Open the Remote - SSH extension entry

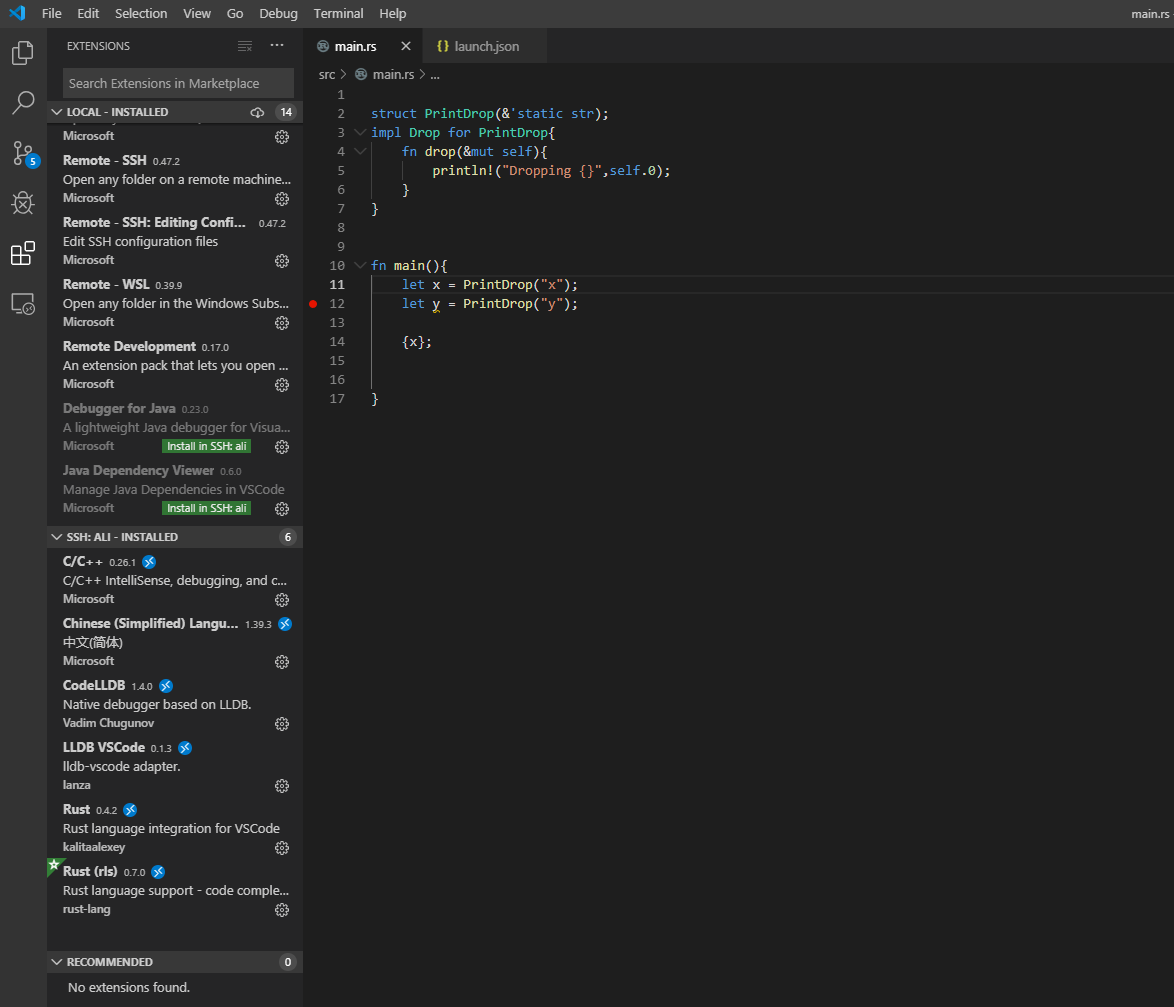174,179
